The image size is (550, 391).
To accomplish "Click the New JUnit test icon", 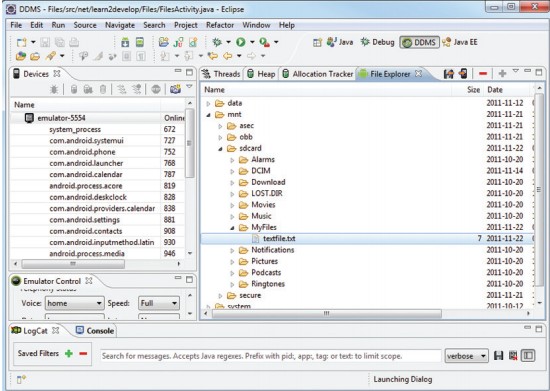I will point(178,42).
